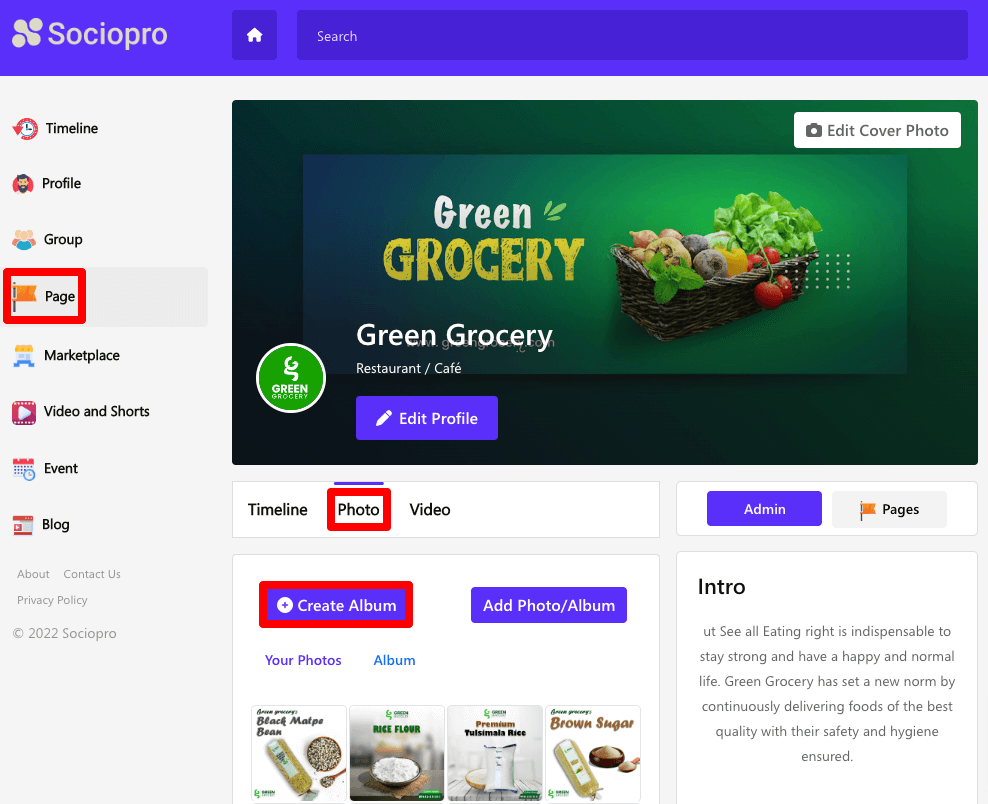This screenshot has width=988, height=804.
Task: Open the Brown Sugar photo thumbnail
Action: pos(592,754)
